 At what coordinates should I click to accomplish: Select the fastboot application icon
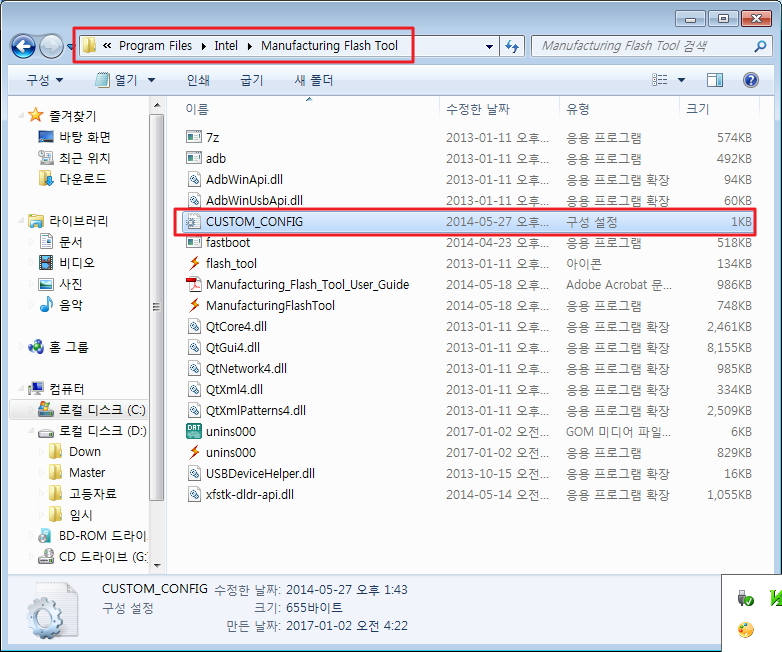(194, 242)
